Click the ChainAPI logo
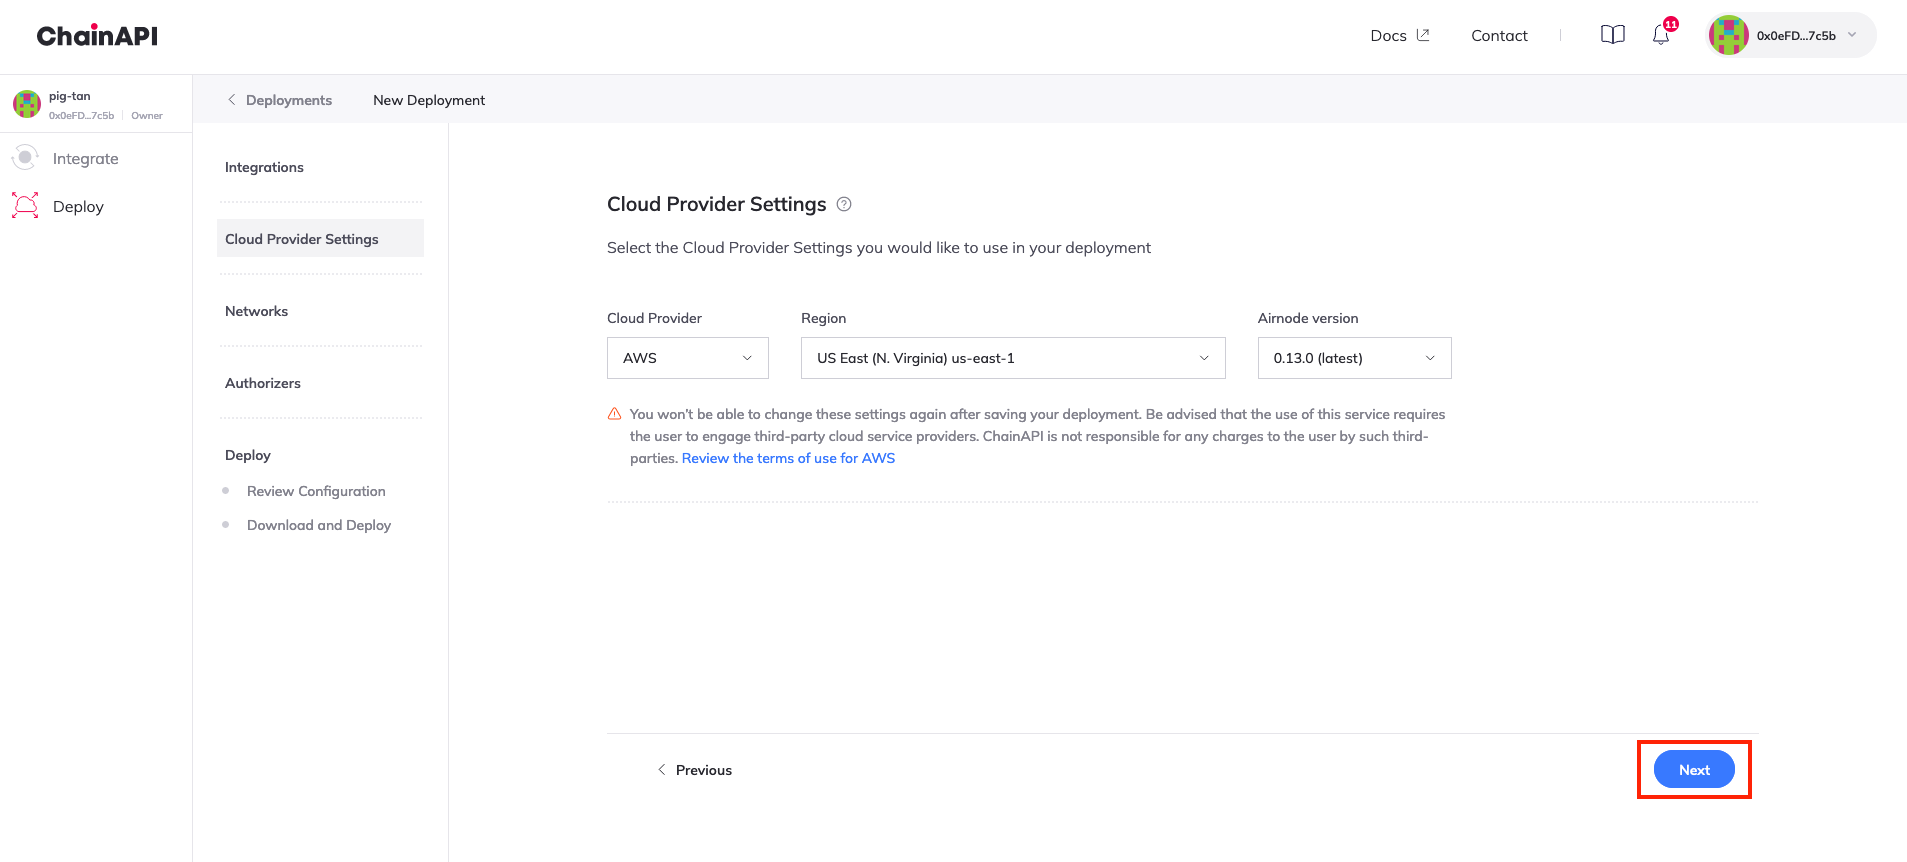 (97, 36)
